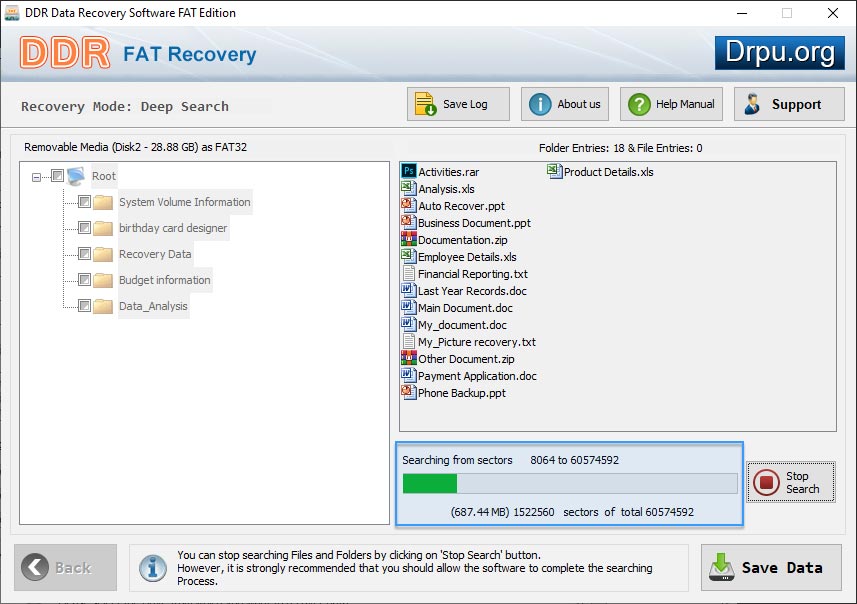Check the Recovery Data checkbox
The width and height of the screenshot is (857, 604).
click(x=84, y=254)
